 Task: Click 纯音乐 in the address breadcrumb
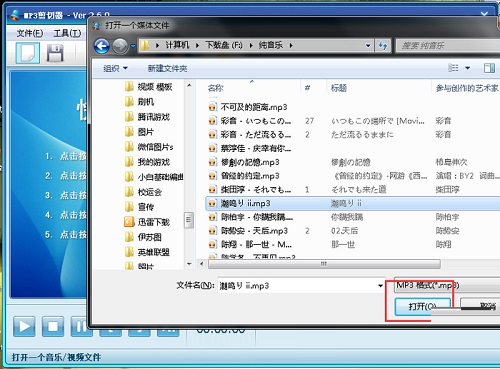pos(270,45)
